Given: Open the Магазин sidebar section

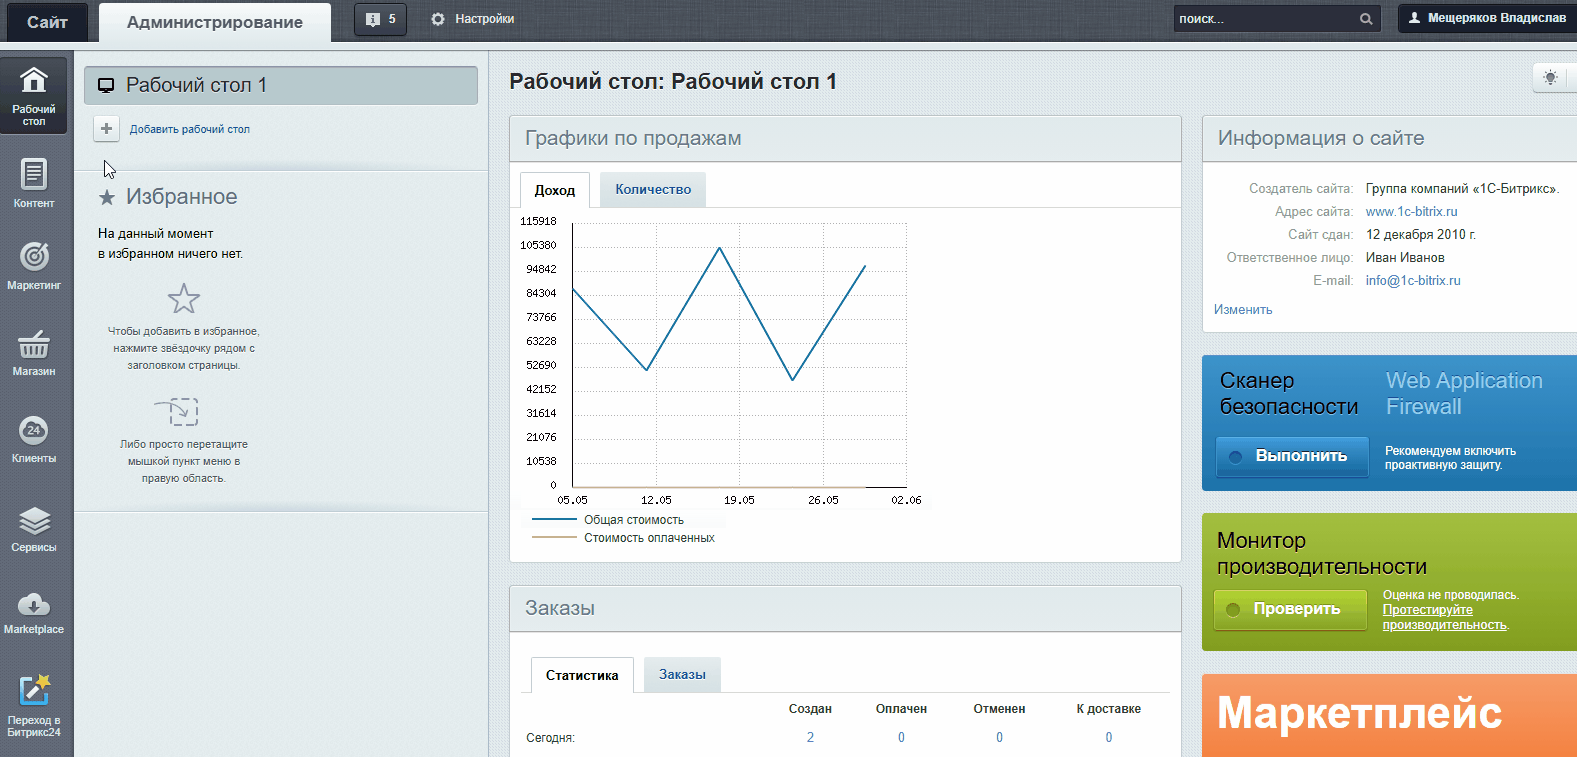Looking at the screenshot, I should pyautogui.click(x=34, y=351).
